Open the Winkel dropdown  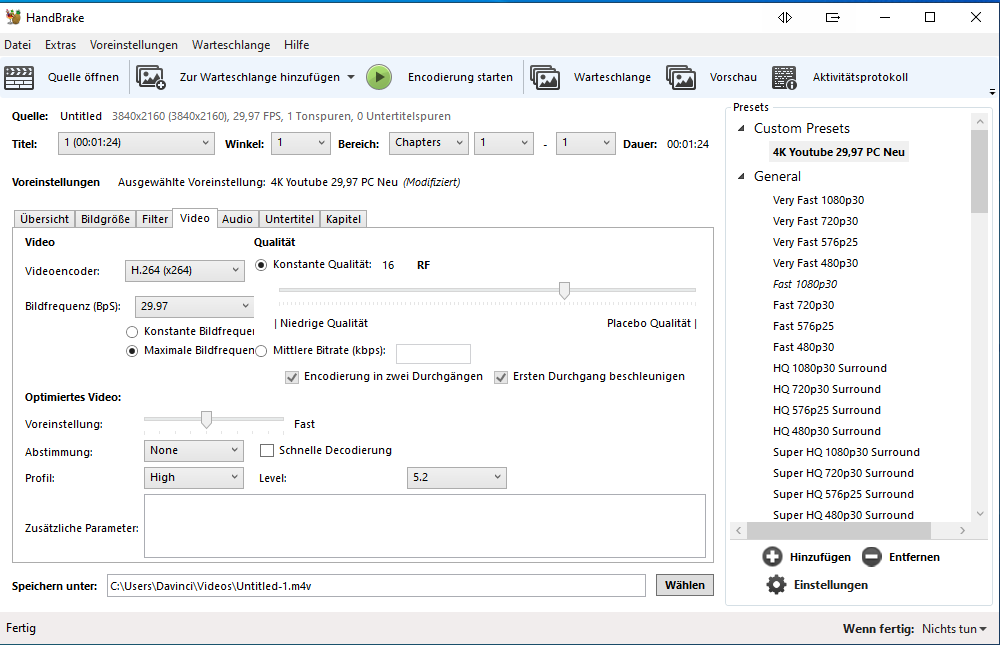(300, 143)
